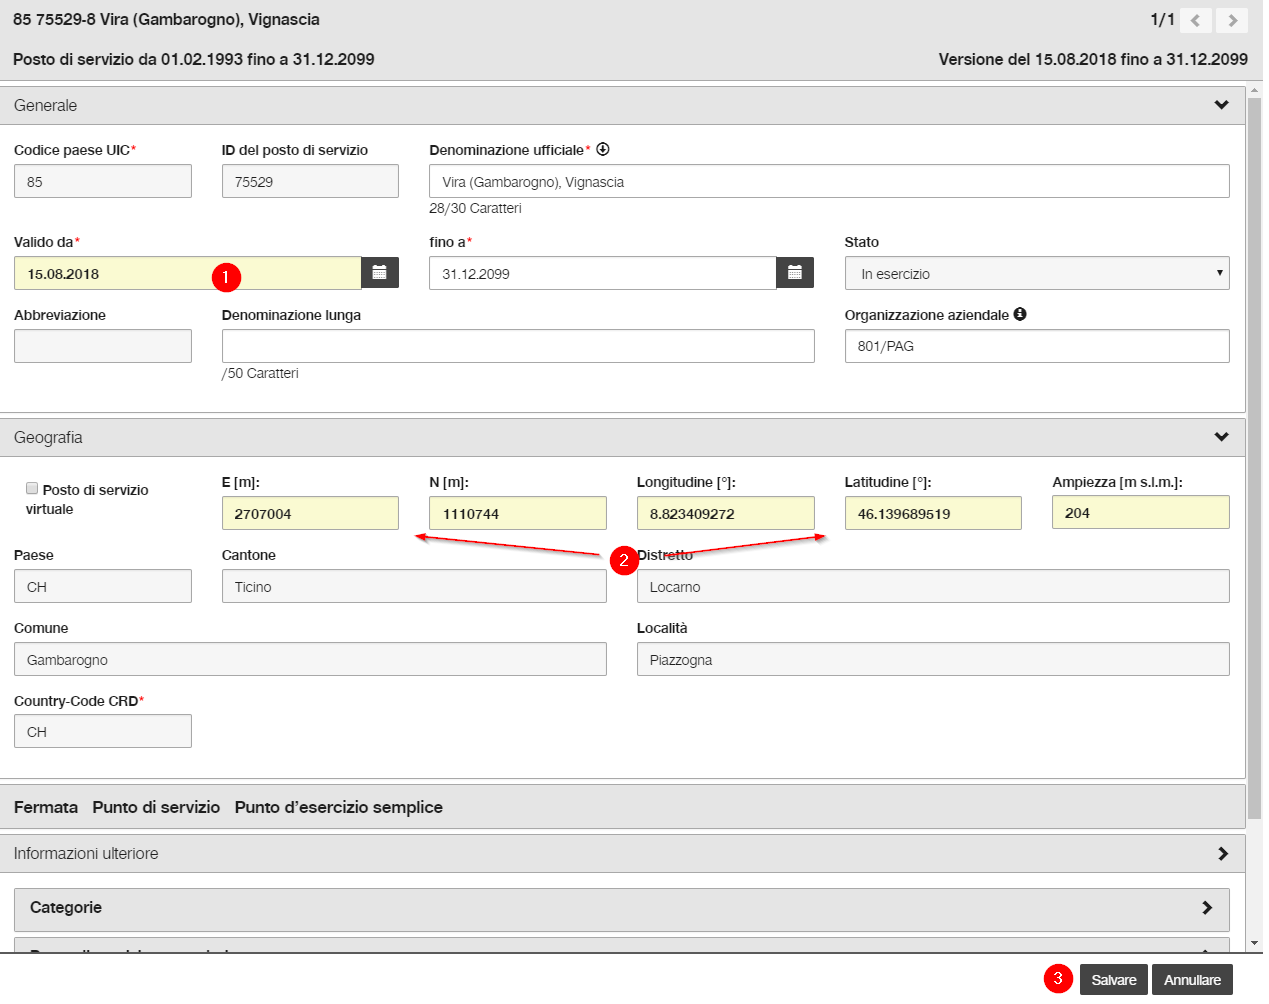1269x1004 pixels.
Task: Click the icon next to Denominazione ufficiale
Action: (x=603, y=149)
